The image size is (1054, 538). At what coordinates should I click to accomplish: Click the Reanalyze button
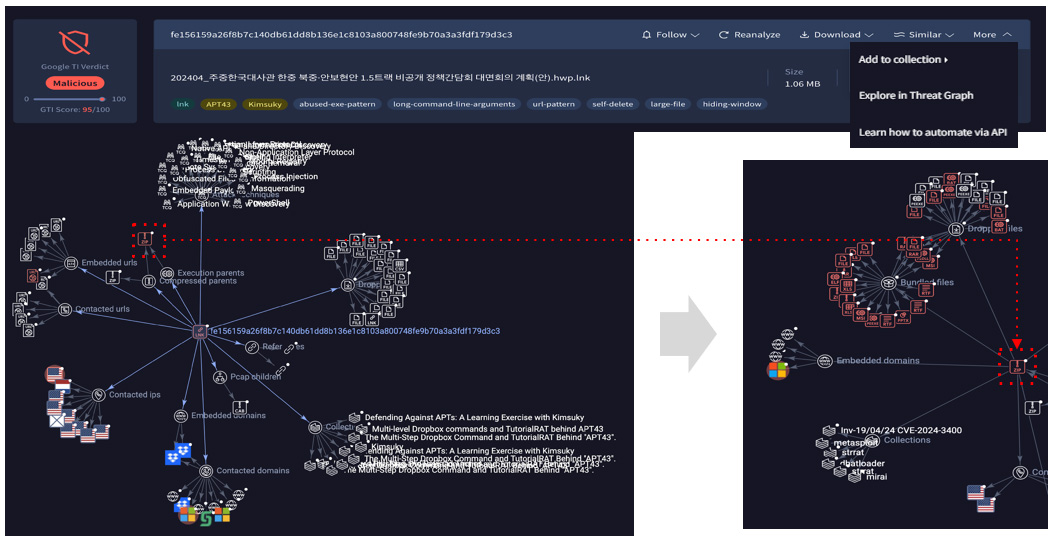pos(749,35)
